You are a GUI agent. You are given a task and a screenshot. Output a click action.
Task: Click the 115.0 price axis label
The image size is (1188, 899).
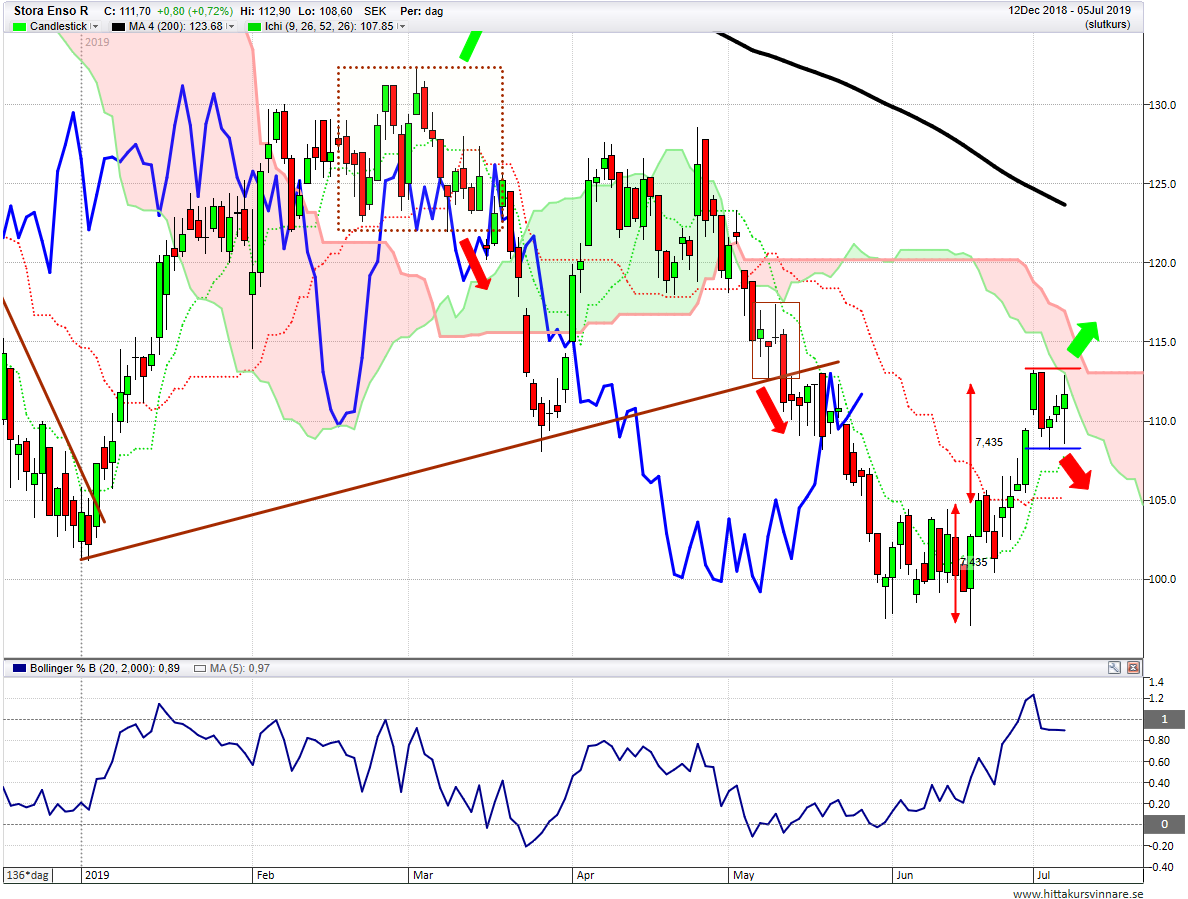point(1162,342)
